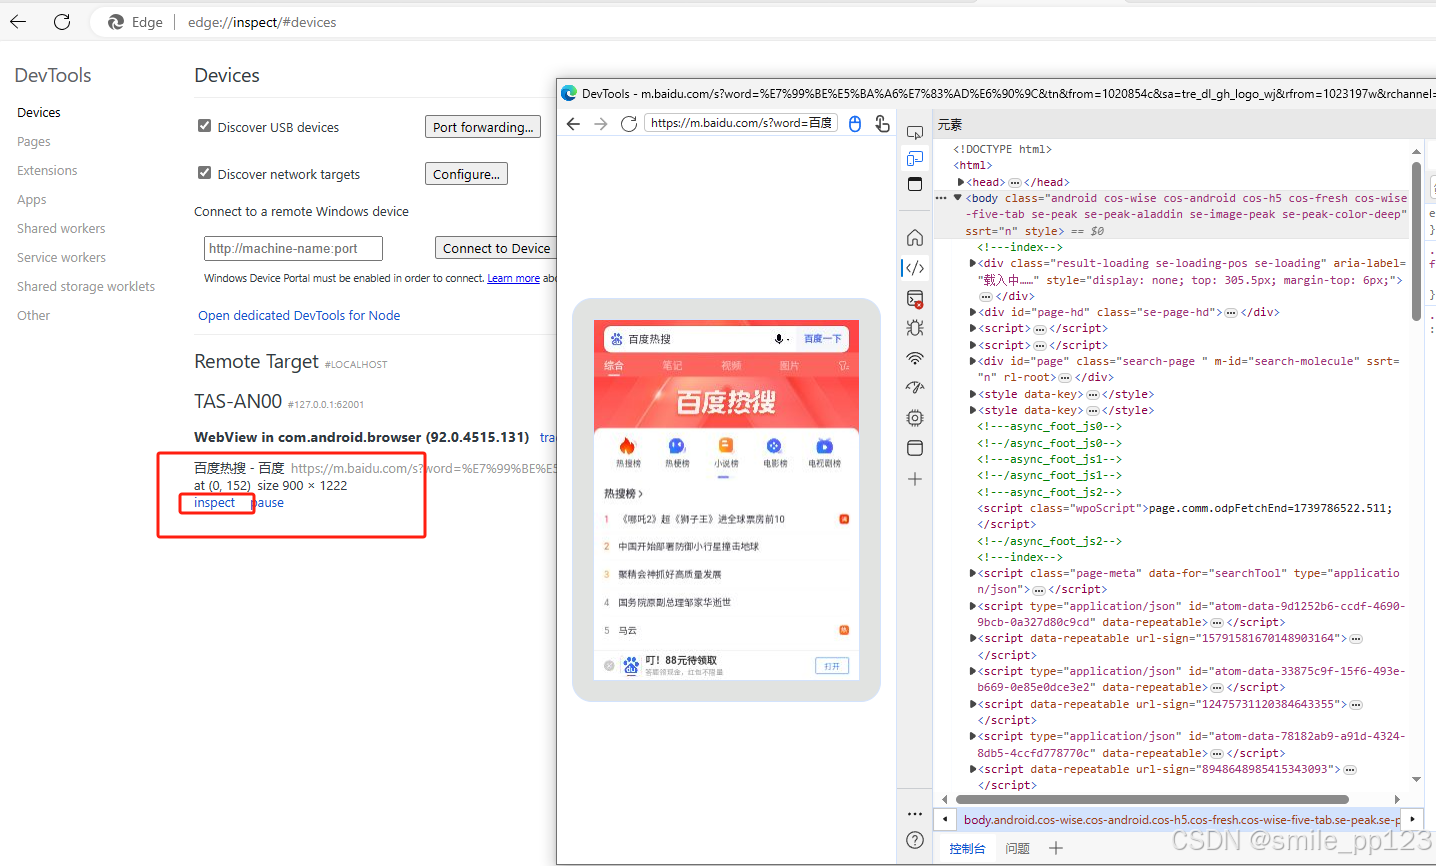Switch to the 控制台 drawer tab
This screenshot has width=1436, height=866.
[x=967, y=848]
